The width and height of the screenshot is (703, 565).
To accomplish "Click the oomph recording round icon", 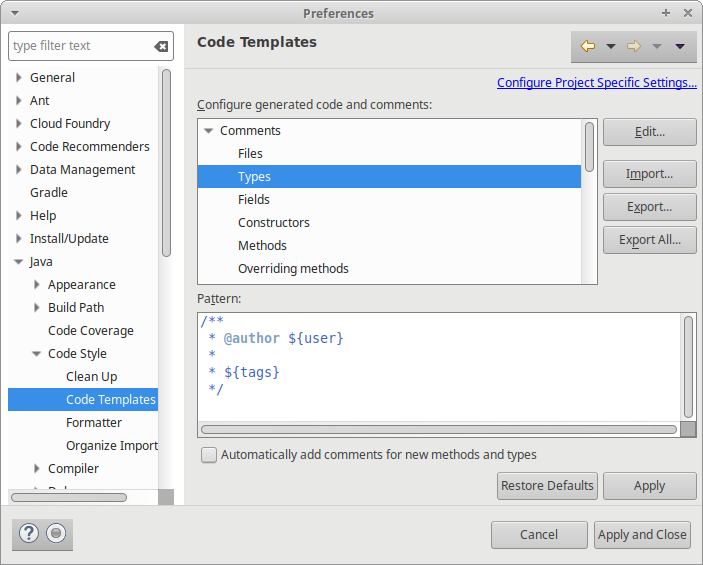I will (x=56, y=534).
